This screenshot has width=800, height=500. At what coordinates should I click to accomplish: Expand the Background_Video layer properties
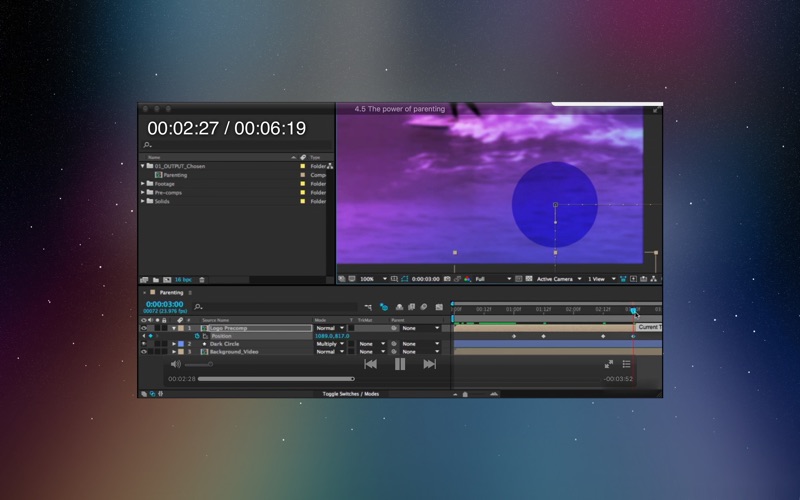coord(173,352)
